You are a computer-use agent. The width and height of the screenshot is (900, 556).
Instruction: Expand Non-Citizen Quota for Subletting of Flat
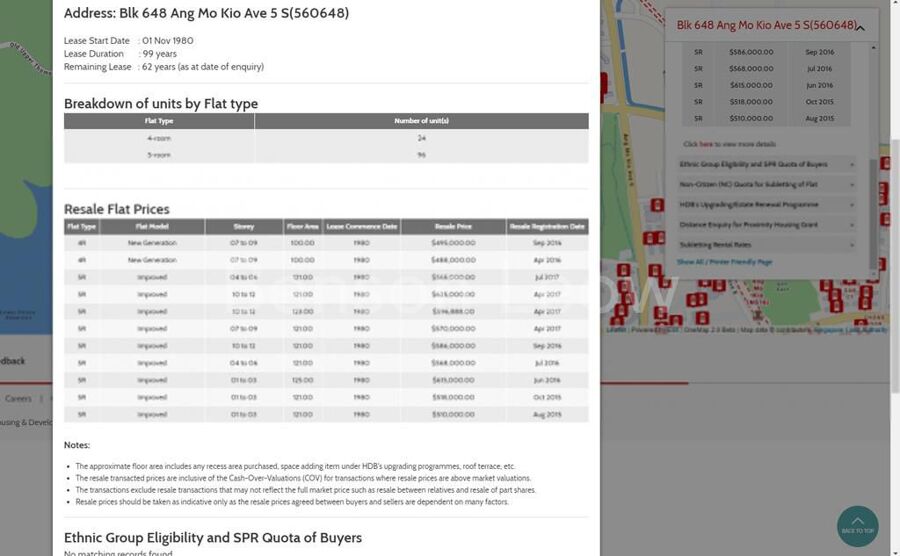pyautogui.click(x=766, y=184)
